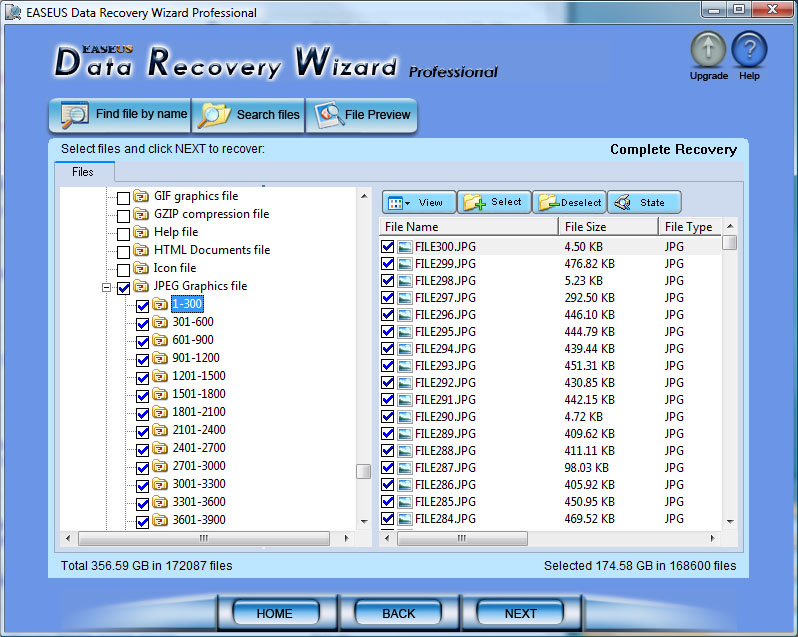
Task: Select the FILE297.JPG row
Action: coord(550,298)
